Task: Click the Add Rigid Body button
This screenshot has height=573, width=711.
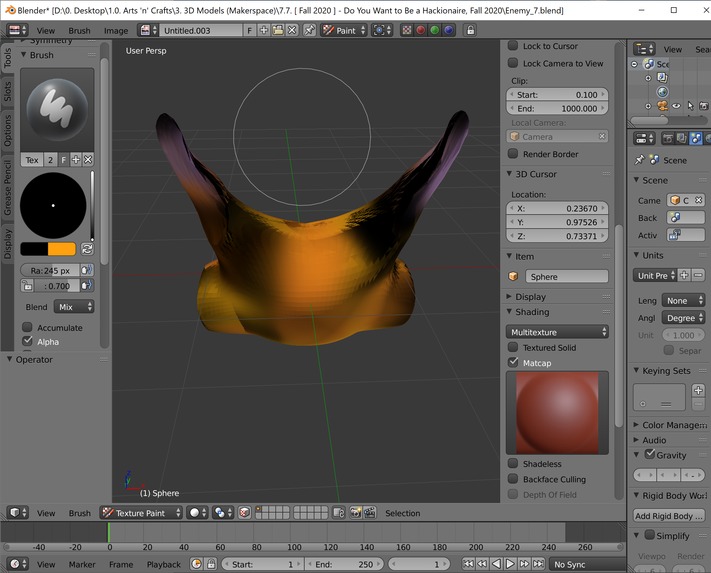Action: pos(669,516)
